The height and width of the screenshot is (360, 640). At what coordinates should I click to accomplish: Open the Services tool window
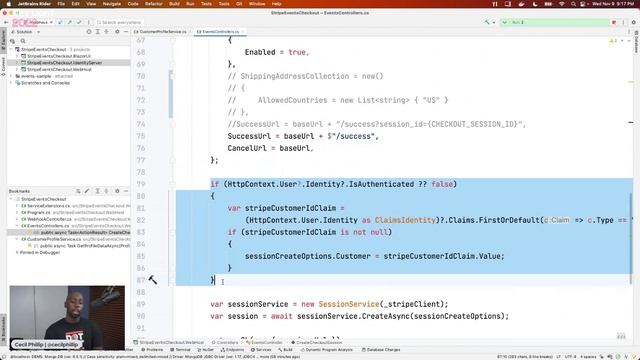click(261, 350)
